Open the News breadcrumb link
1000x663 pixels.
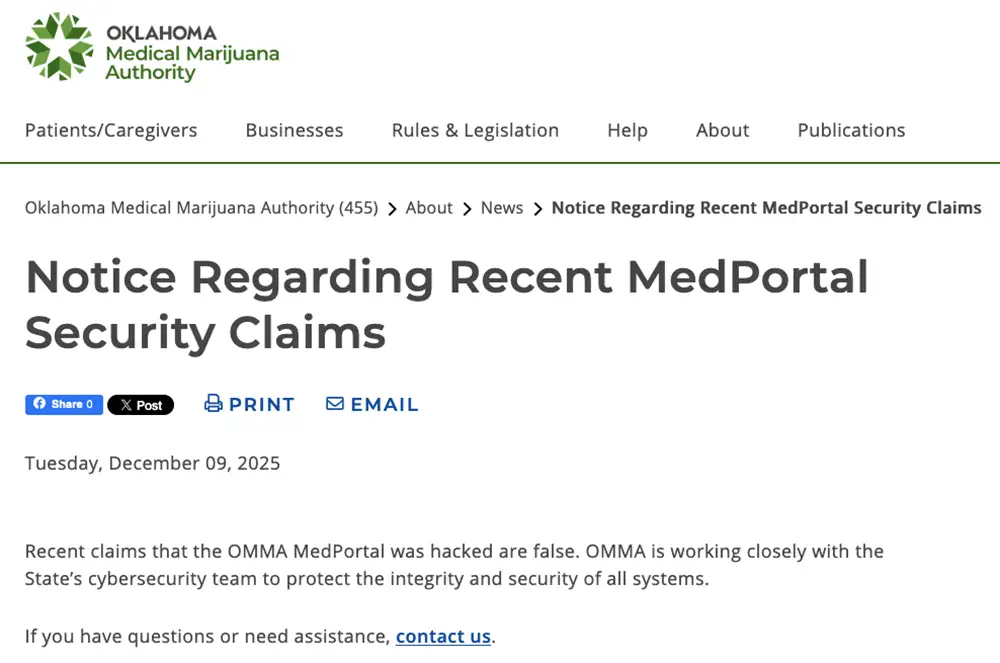[502, 208]
